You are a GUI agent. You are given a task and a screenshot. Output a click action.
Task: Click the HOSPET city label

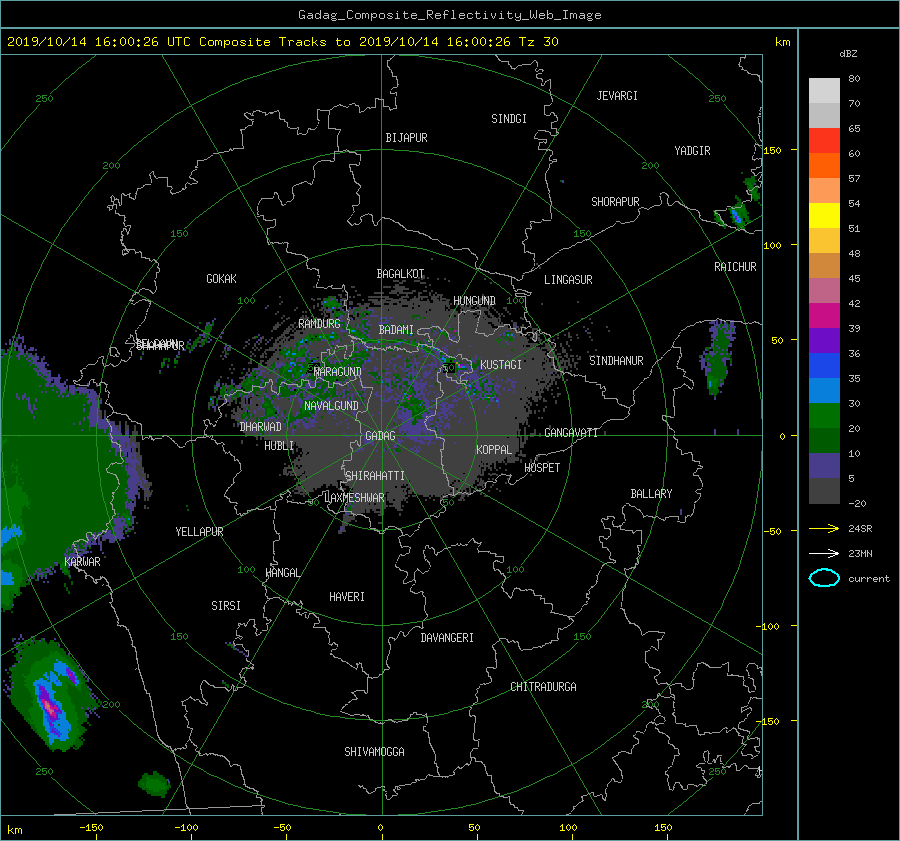(x=542, y=468)
